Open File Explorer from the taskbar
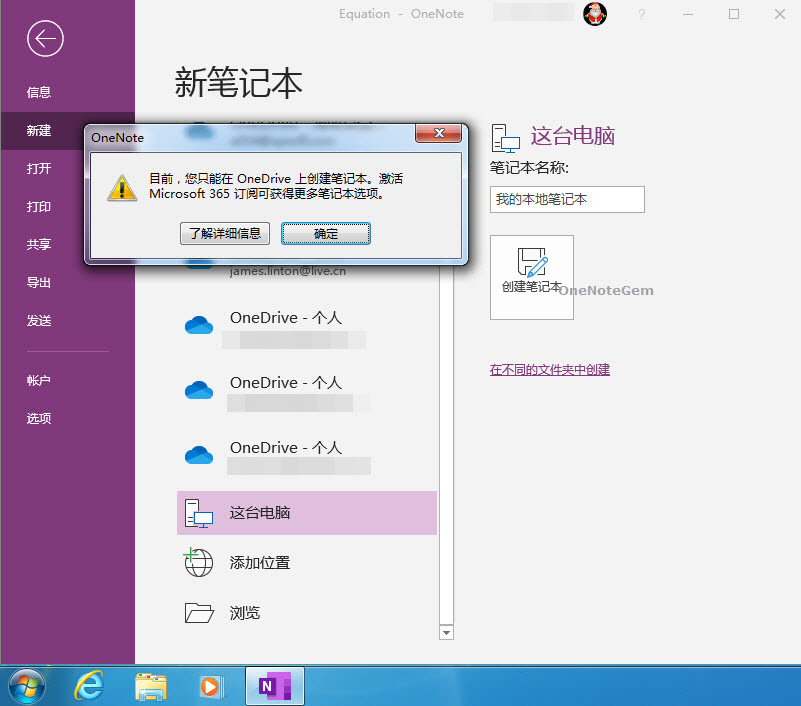The image size is (801, 706). tap(151, 686)
